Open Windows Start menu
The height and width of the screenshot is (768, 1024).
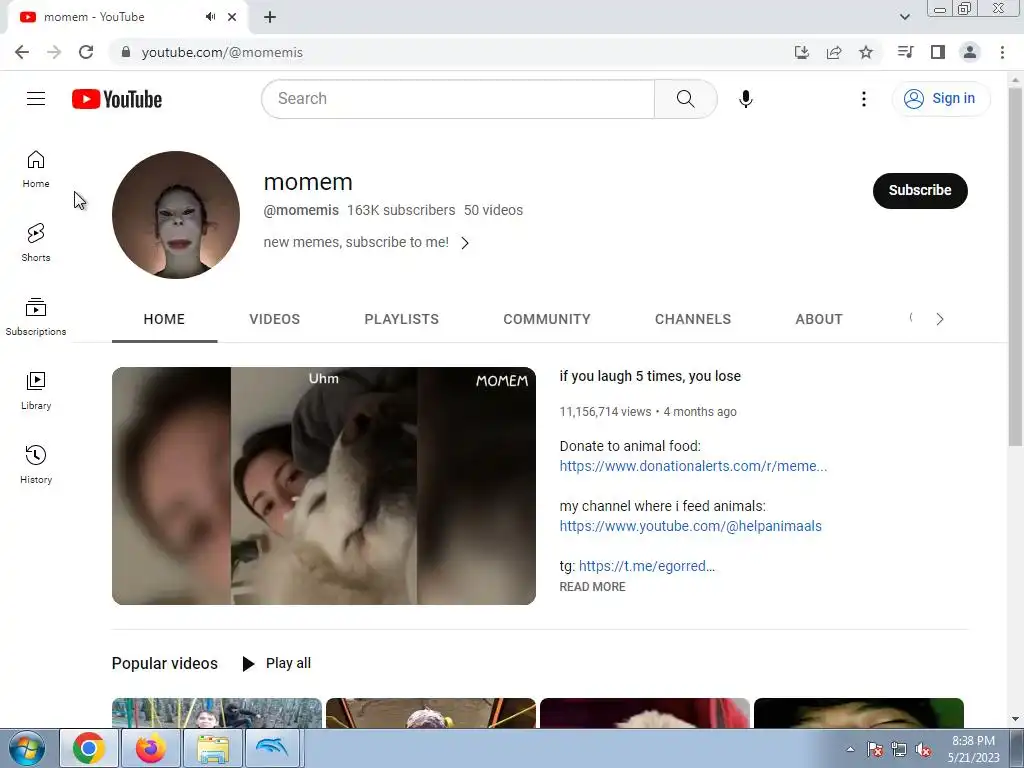pos(27,748)
